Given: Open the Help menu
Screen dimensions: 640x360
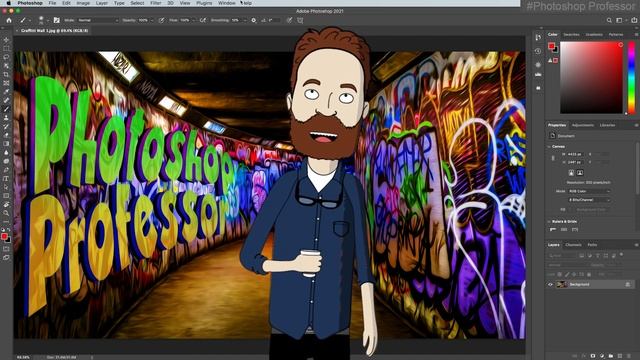Looking at the screenshot, I should click(x=247, y=3).
